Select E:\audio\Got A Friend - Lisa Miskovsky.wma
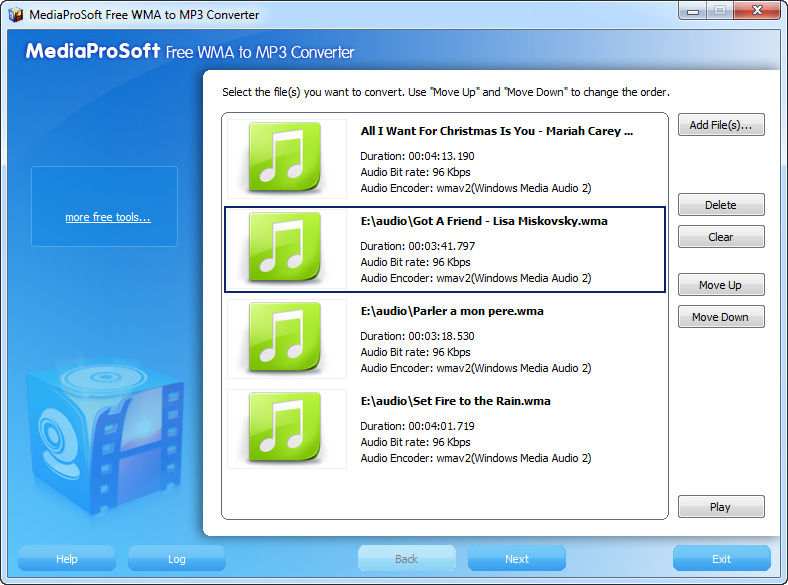This screenshot has height=585, width=788. click(x=484, y=221)
